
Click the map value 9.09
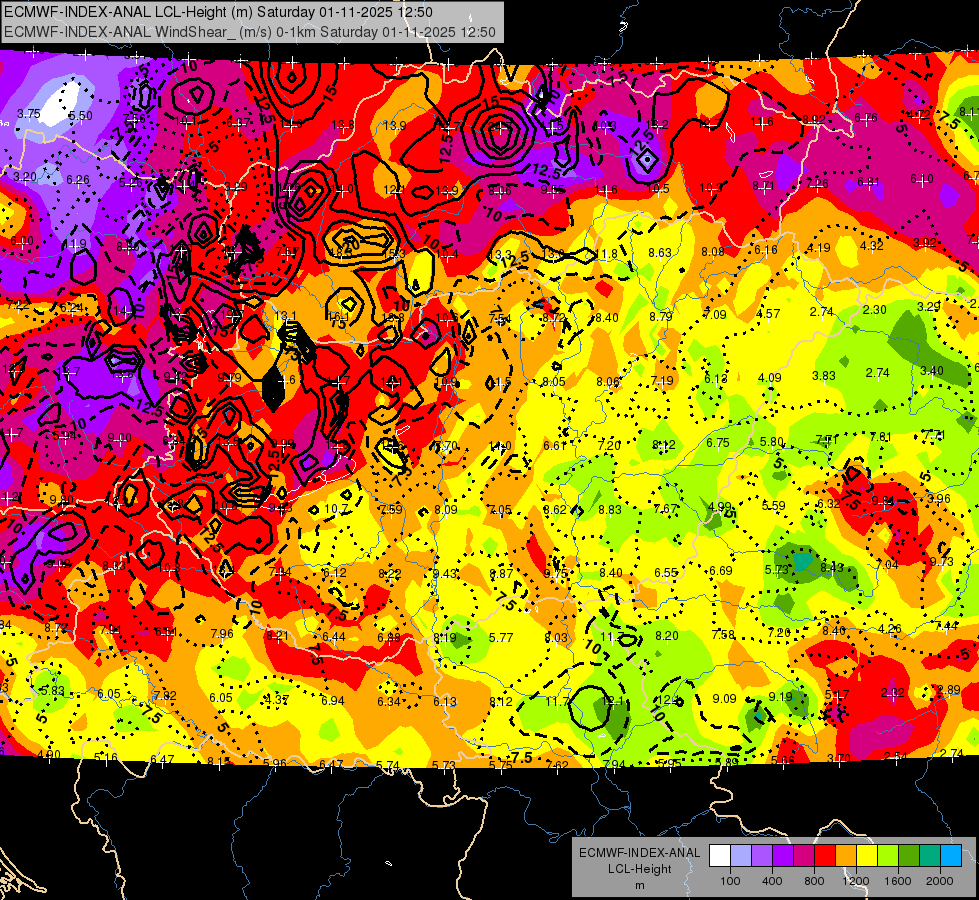pyautogui.click(x=725, y=698)
